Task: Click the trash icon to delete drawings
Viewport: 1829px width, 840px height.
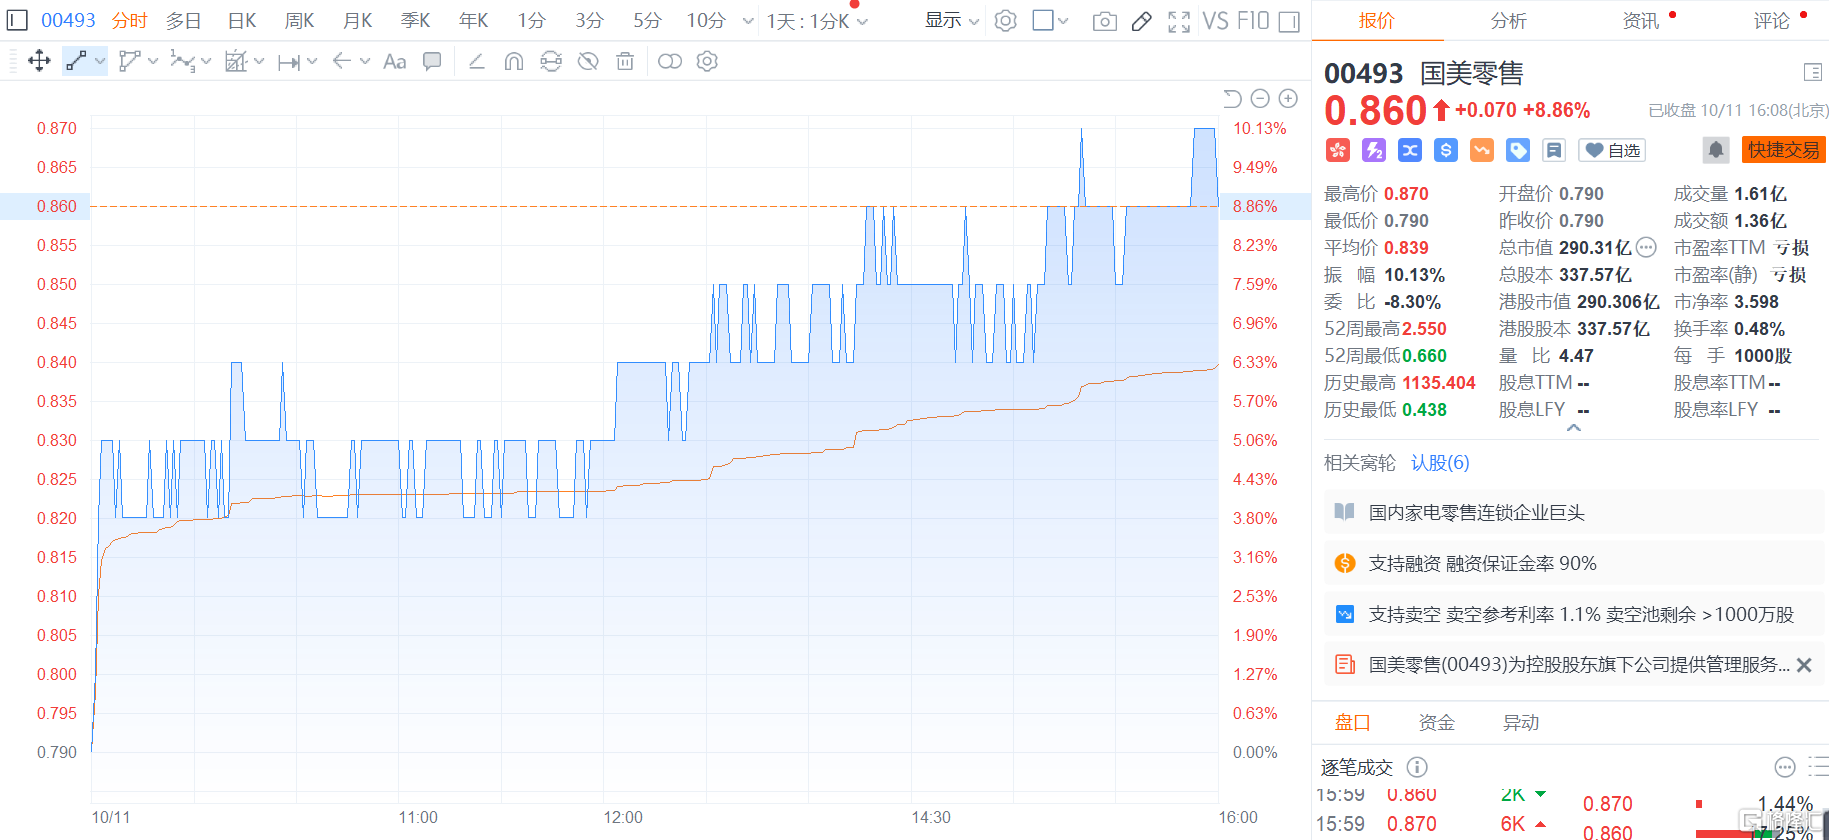Action: (625, 61)
